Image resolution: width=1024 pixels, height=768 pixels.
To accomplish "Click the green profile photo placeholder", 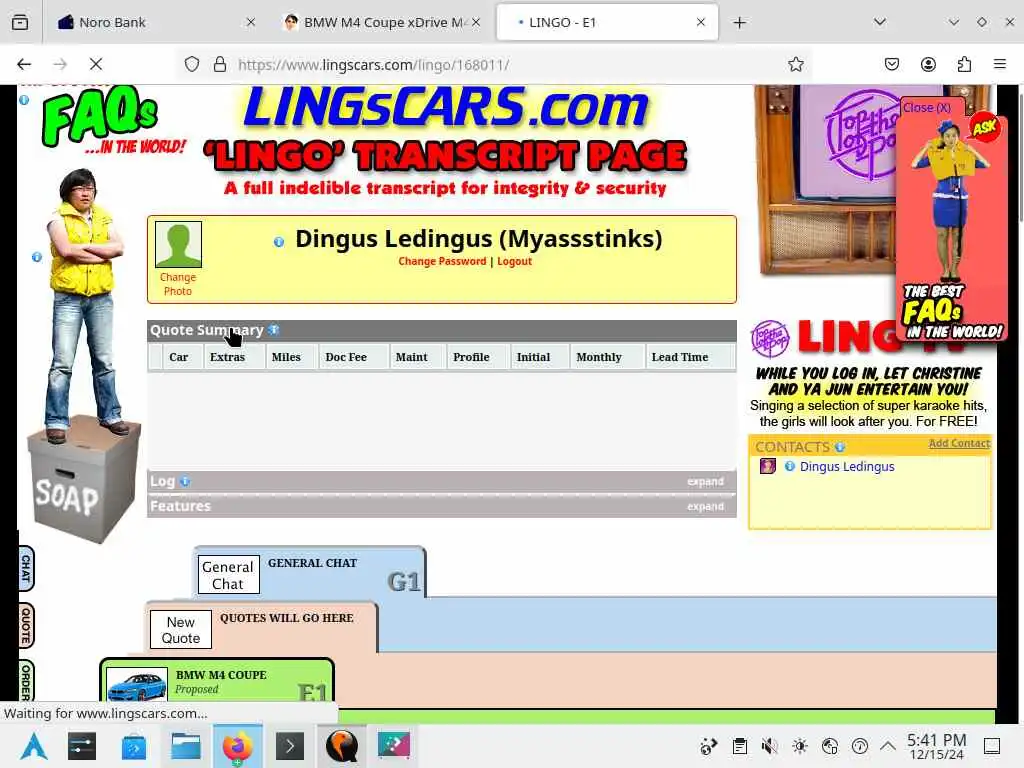I will [178, 244].
